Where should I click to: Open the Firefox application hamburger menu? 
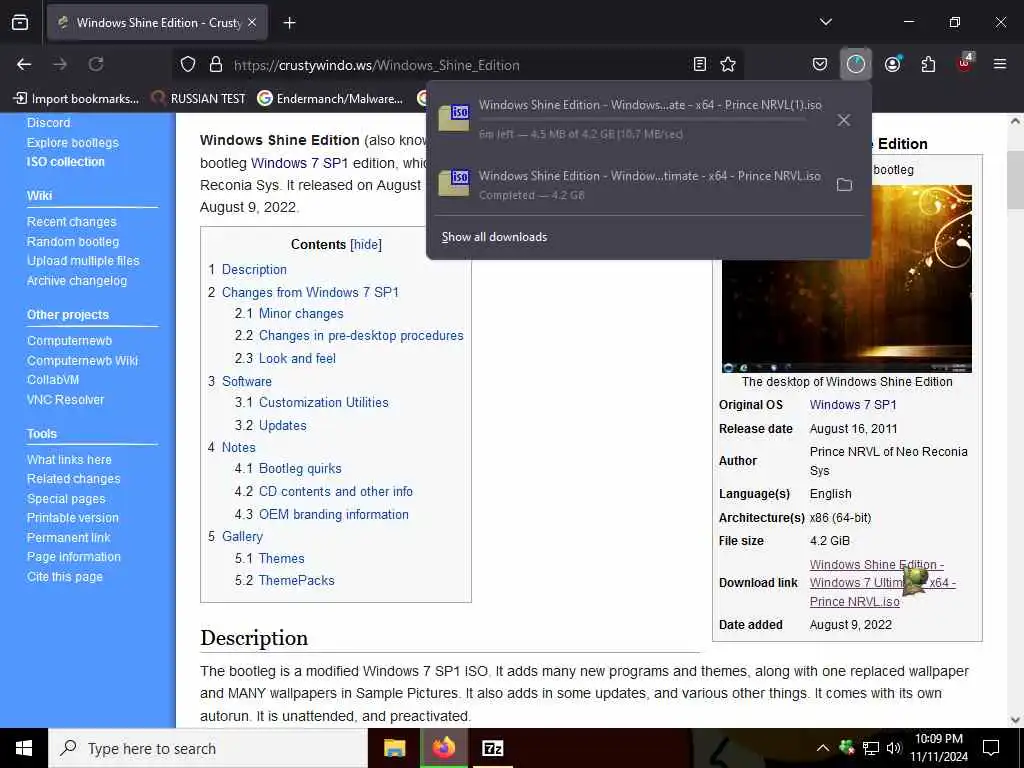[x=1000, y=64]
